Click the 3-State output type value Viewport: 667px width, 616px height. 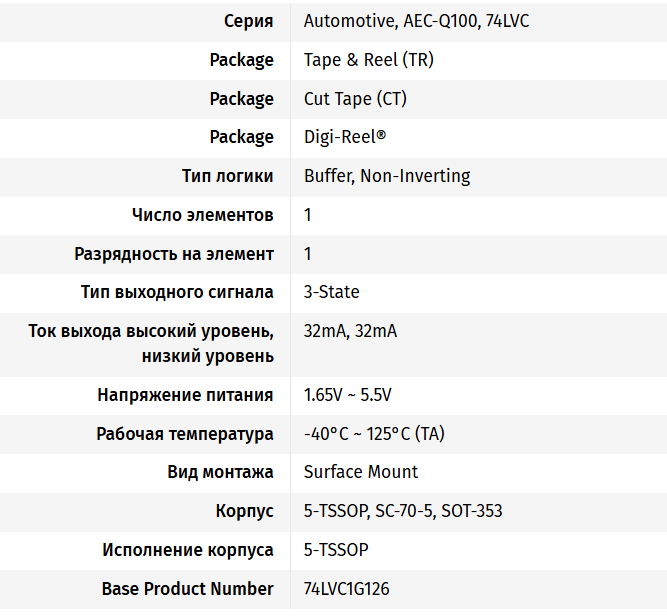click(x=331, y=292)
